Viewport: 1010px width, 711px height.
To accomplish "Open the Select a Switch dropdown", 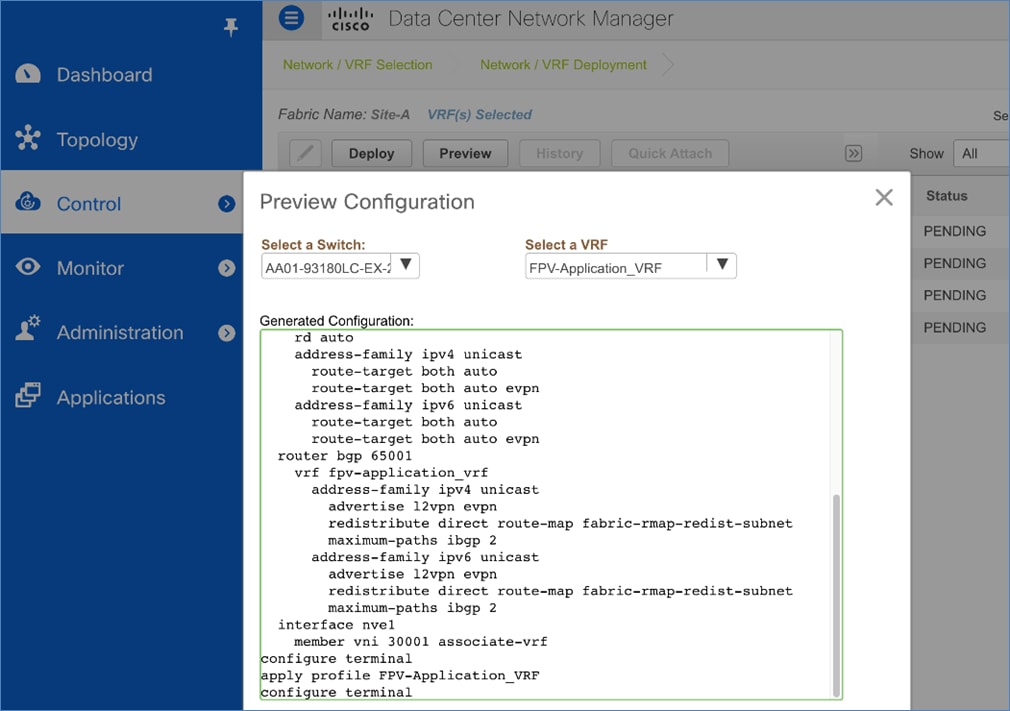I will click(340, 266).
